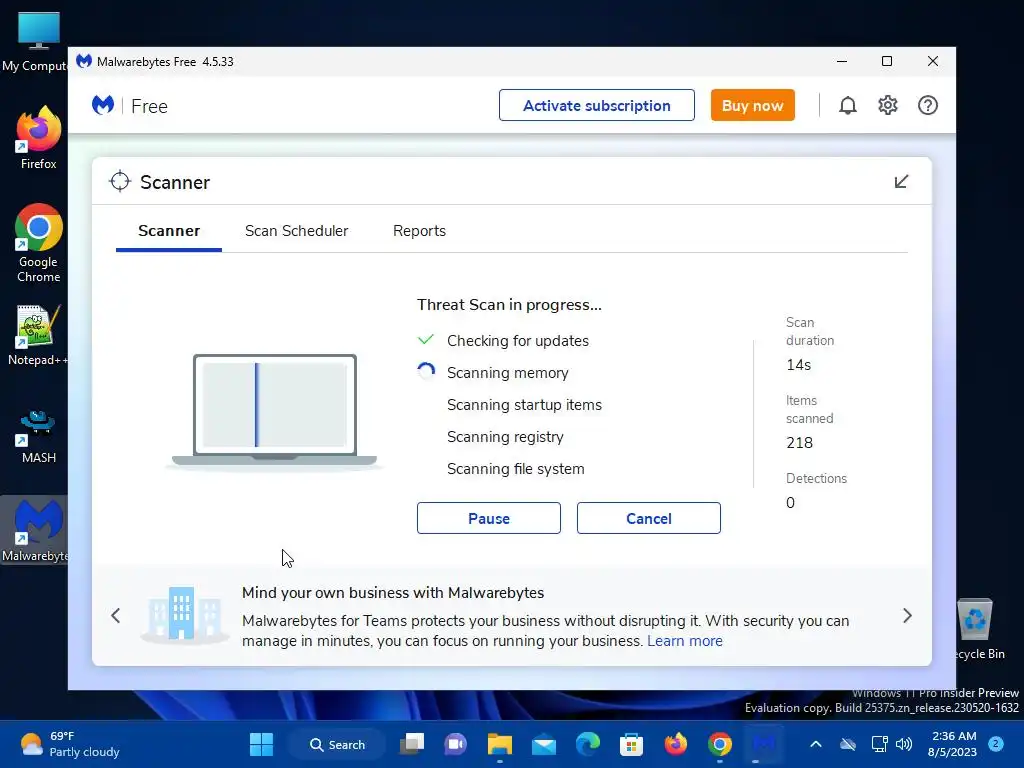Image resolution: width=1024 pixels, height=768 pixels.
Task: Open Firefox from the taskbar
Action: [x=675, y=744]
